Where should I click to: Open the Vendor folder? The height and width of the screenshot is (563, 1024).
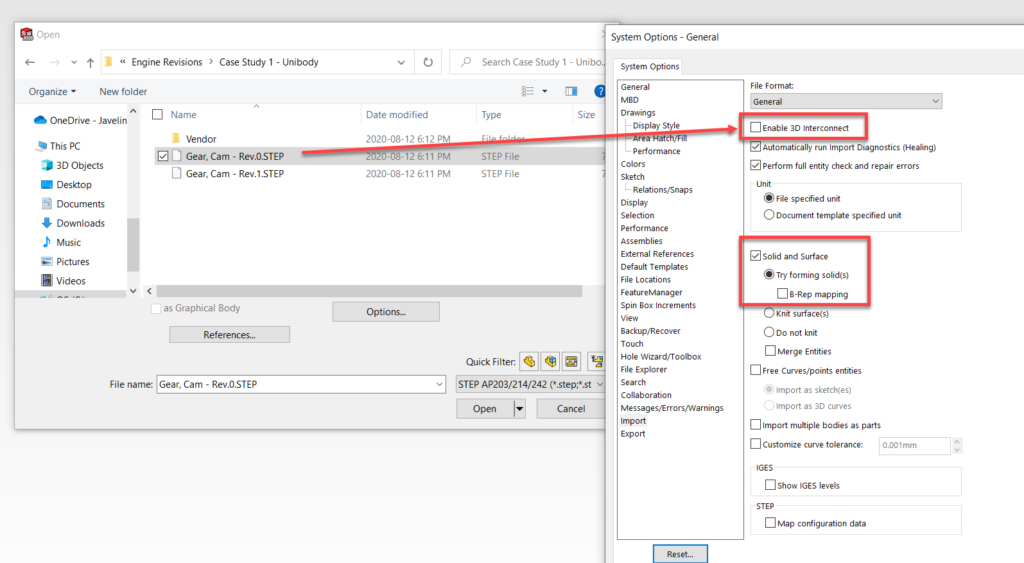tap(193, 139)
